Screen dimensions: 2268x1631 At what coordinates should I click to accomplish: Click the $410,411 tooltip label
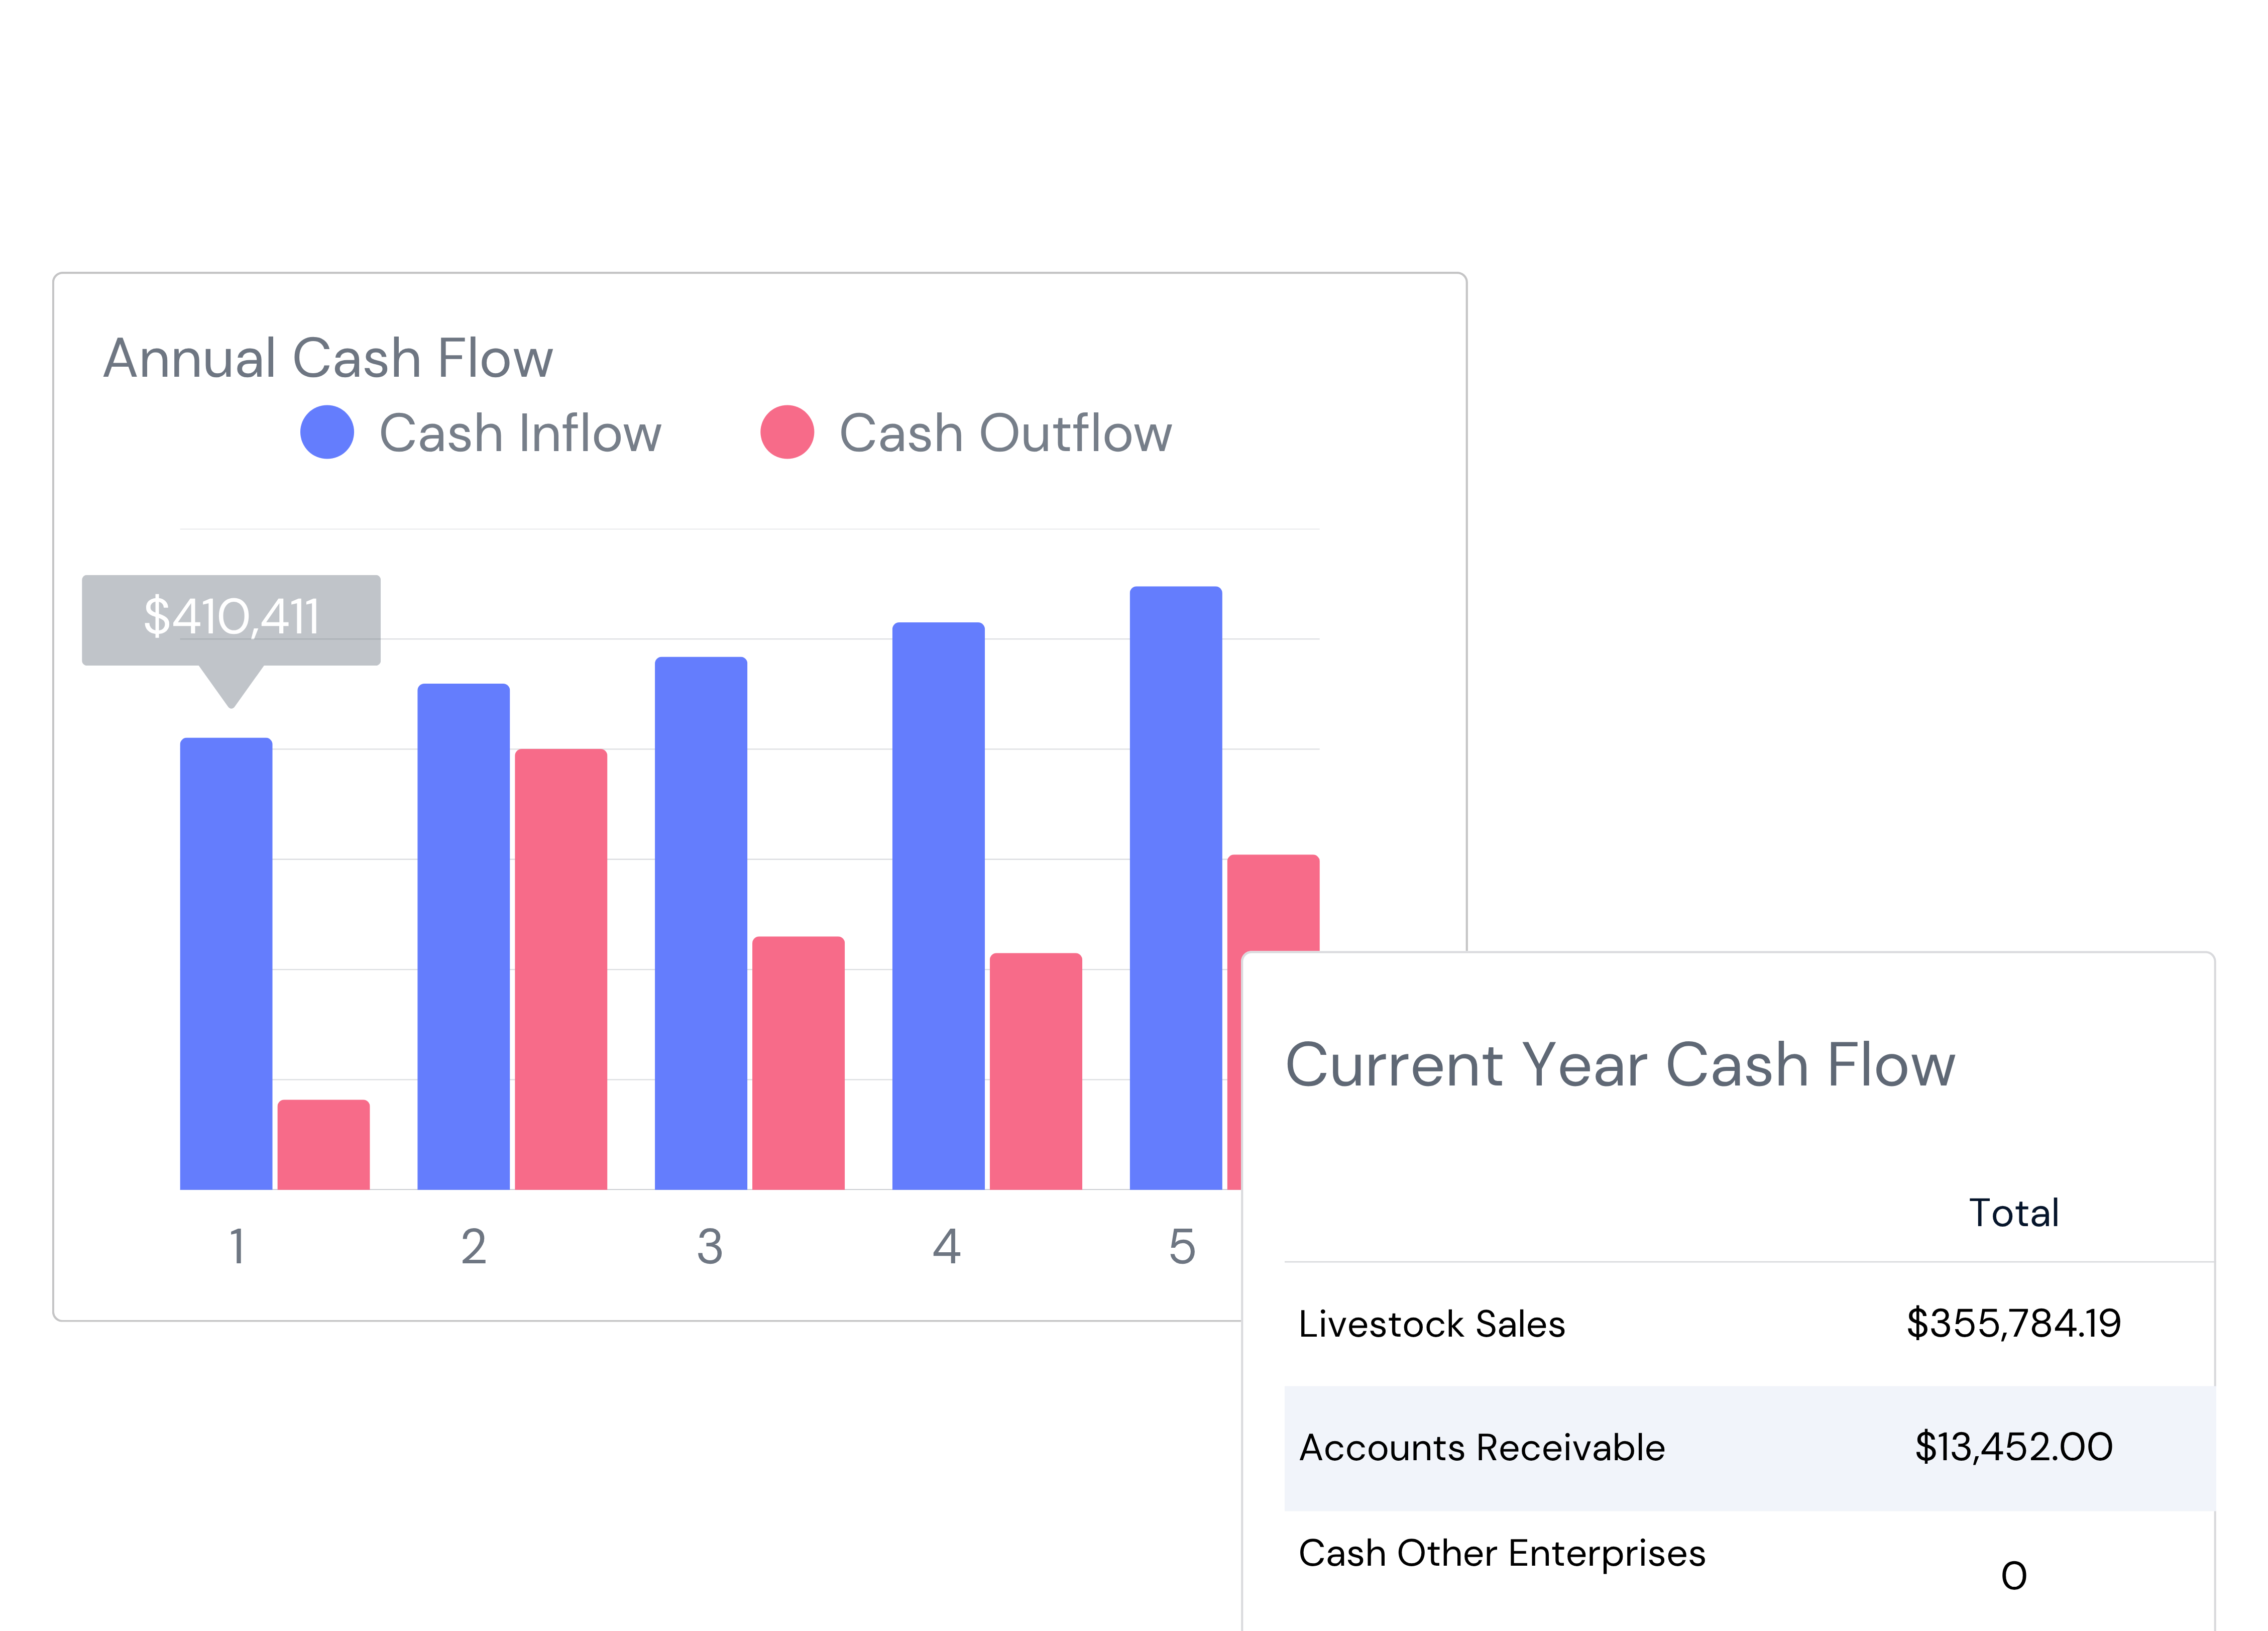[231, 617]
